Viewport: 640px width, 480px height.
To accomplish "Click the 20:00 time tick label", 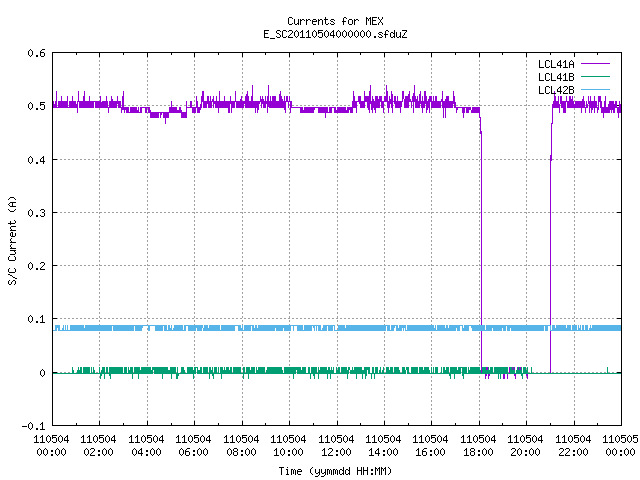I will (x=525, y=452).
